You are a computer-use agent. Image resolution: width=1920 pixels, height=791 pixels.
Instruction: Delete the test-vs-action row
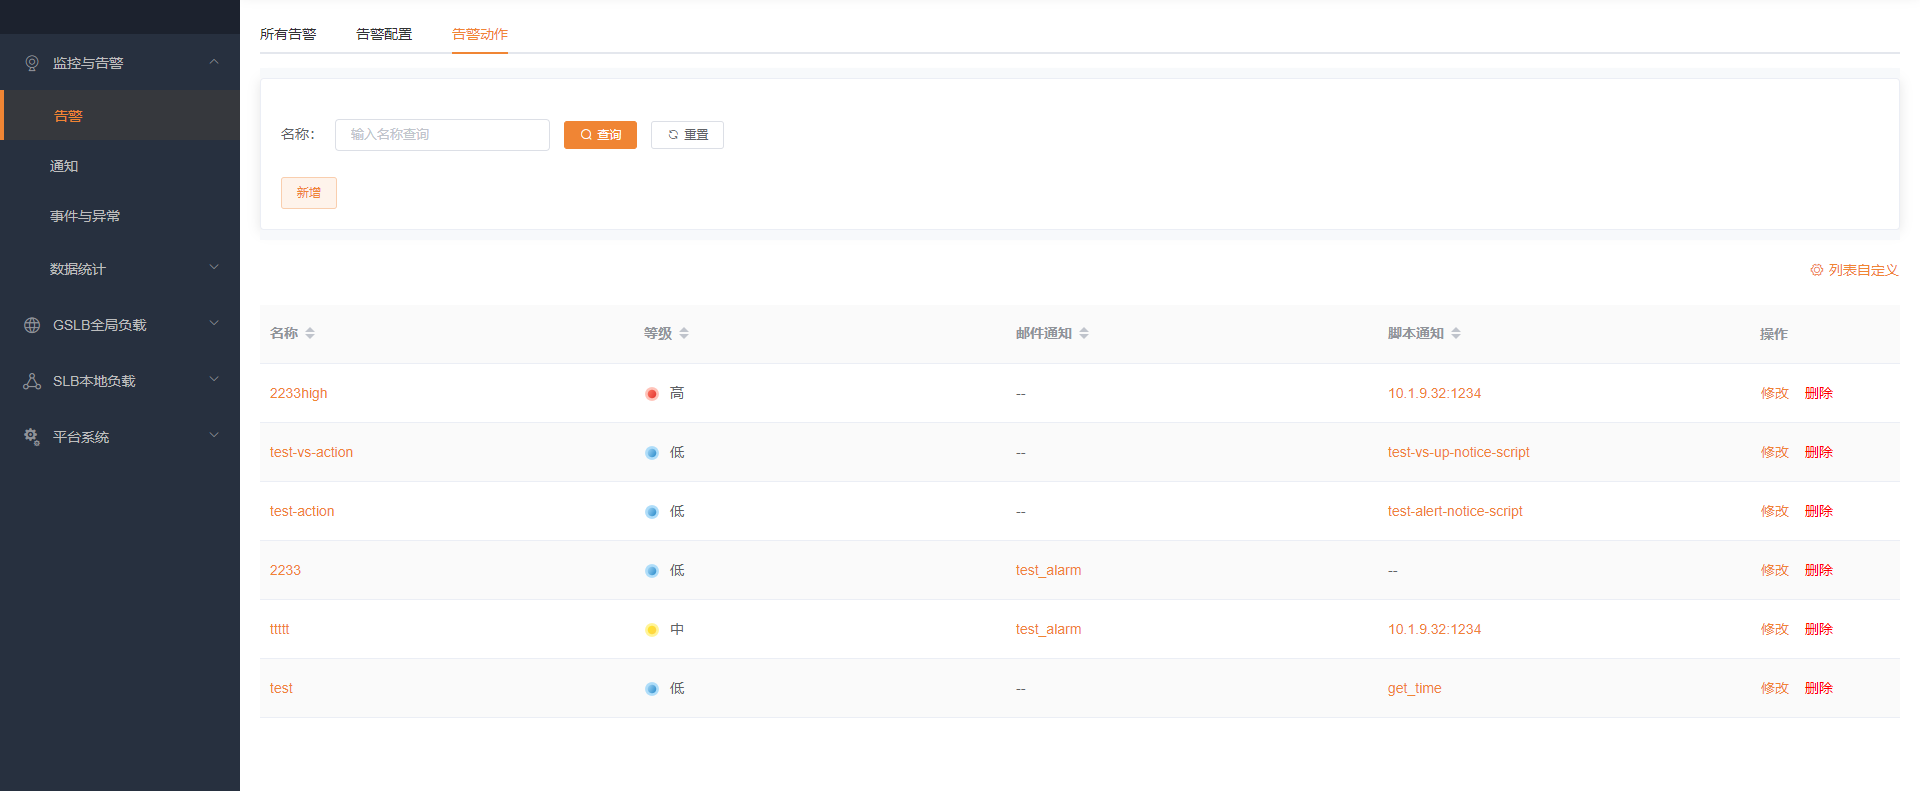click(x=1818, y=452)
